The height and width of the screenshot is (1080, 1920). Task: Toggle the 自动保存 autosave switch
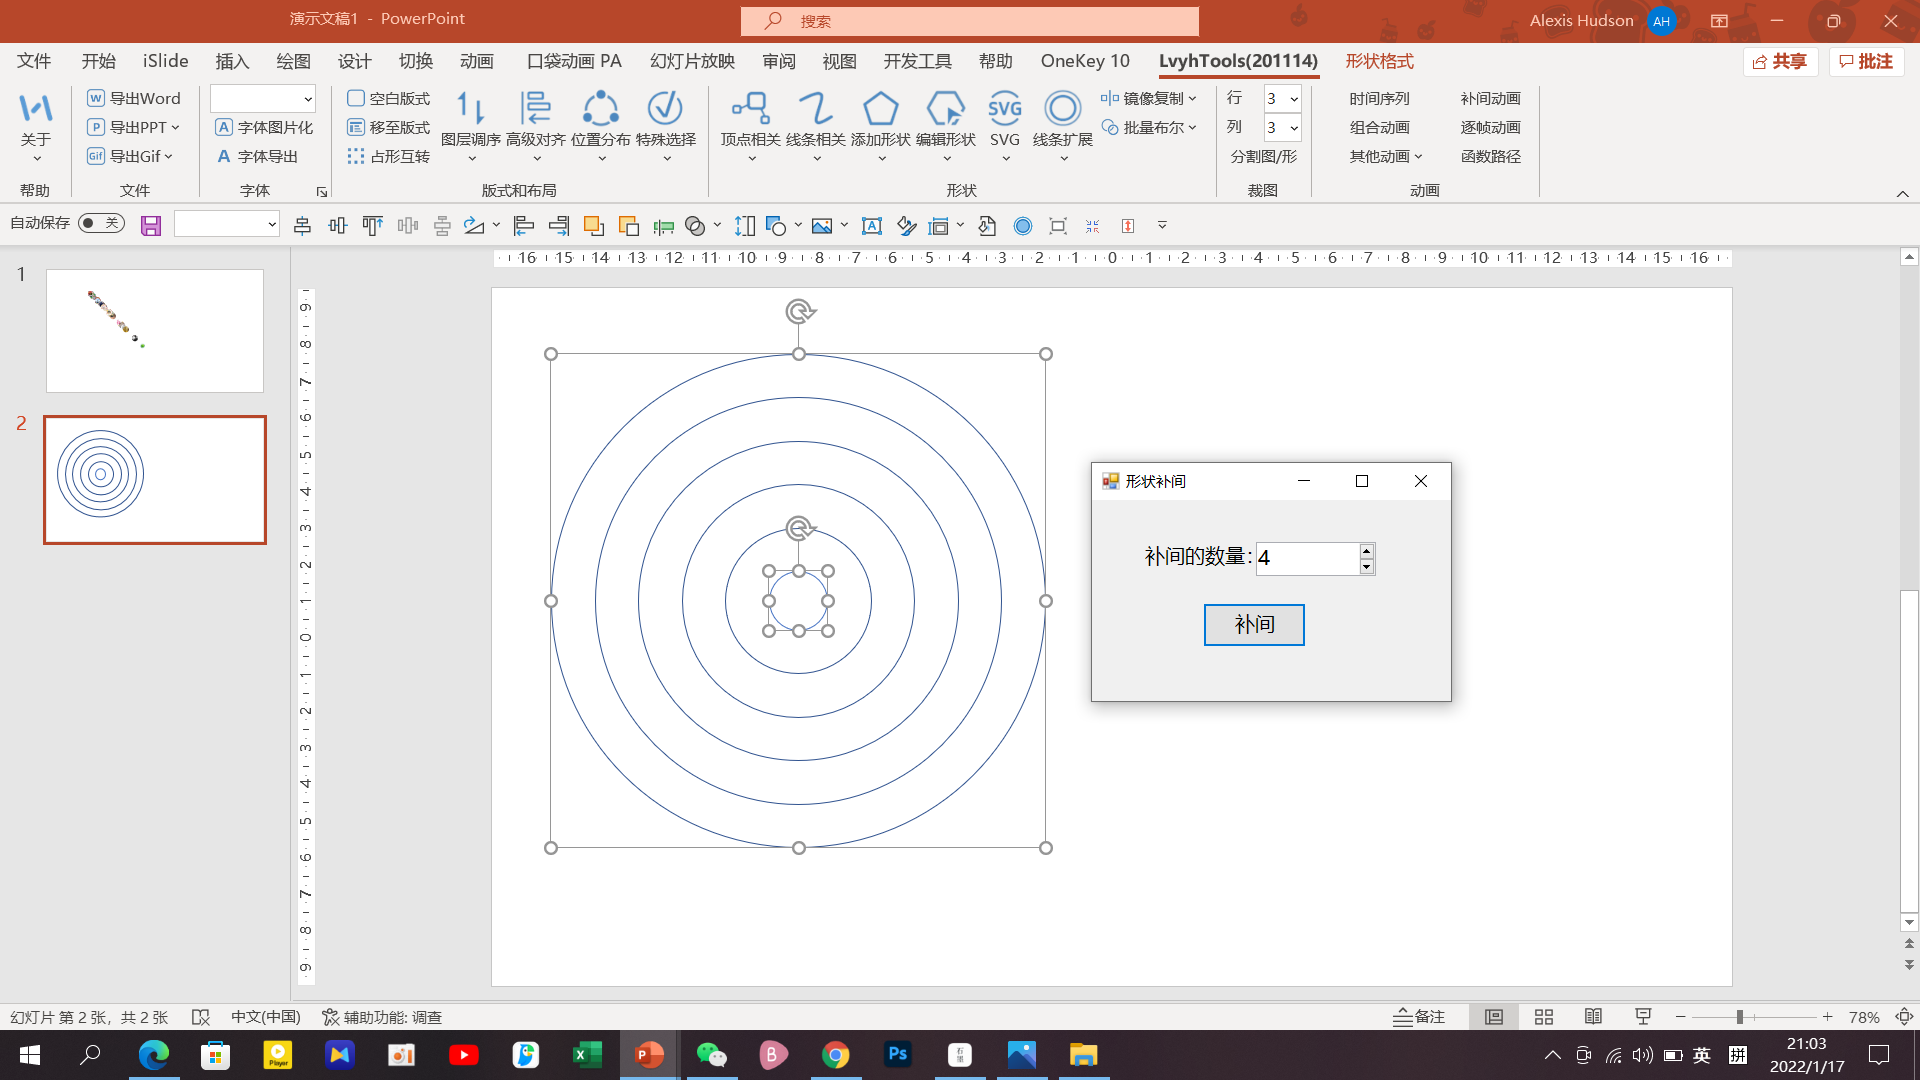tap(101, 223)
